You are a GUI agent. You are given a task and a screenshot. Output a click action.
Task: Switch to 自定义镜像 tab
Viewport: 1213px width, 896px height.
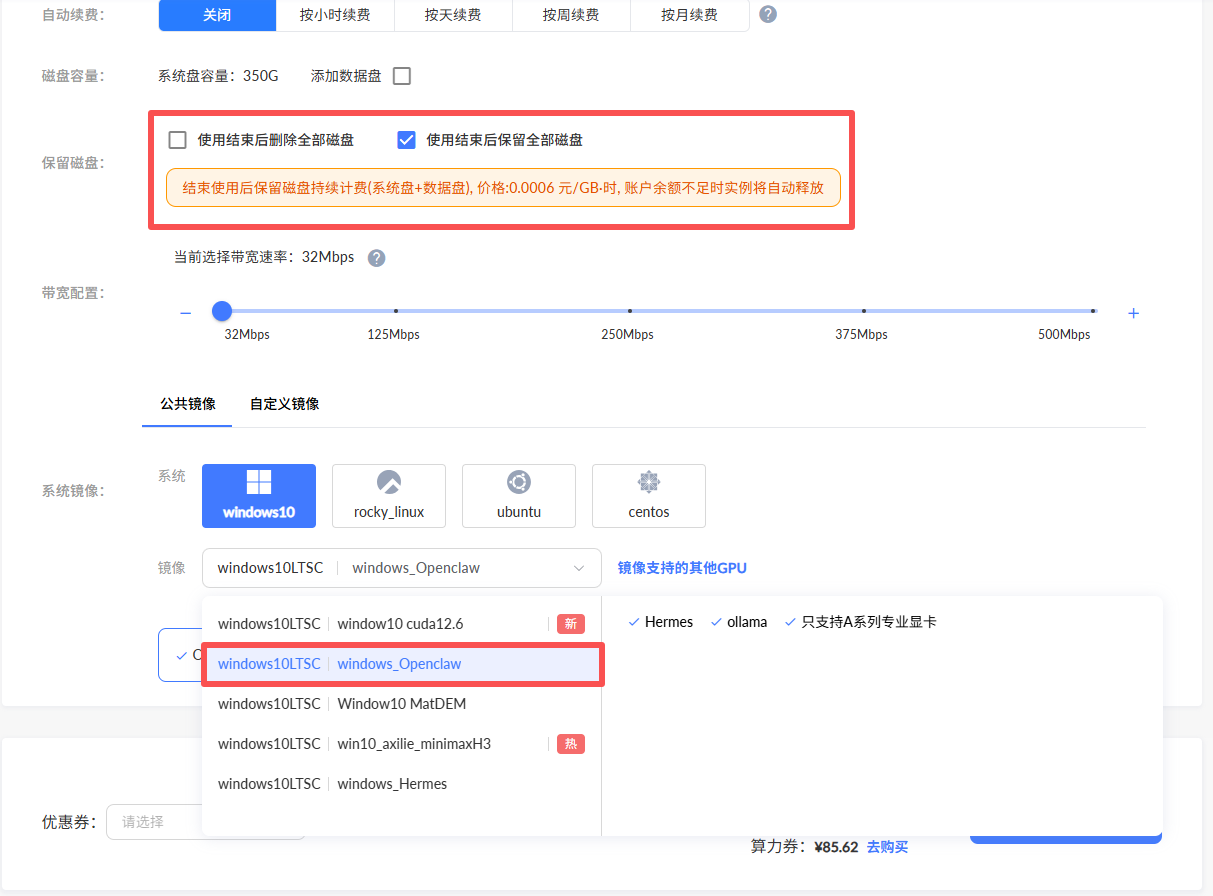(285, 404)
